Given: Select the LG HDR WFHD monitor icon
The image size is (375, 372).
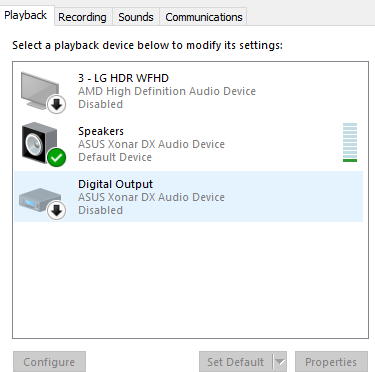Looking at the screenshot, I should [x=41, y=91].
